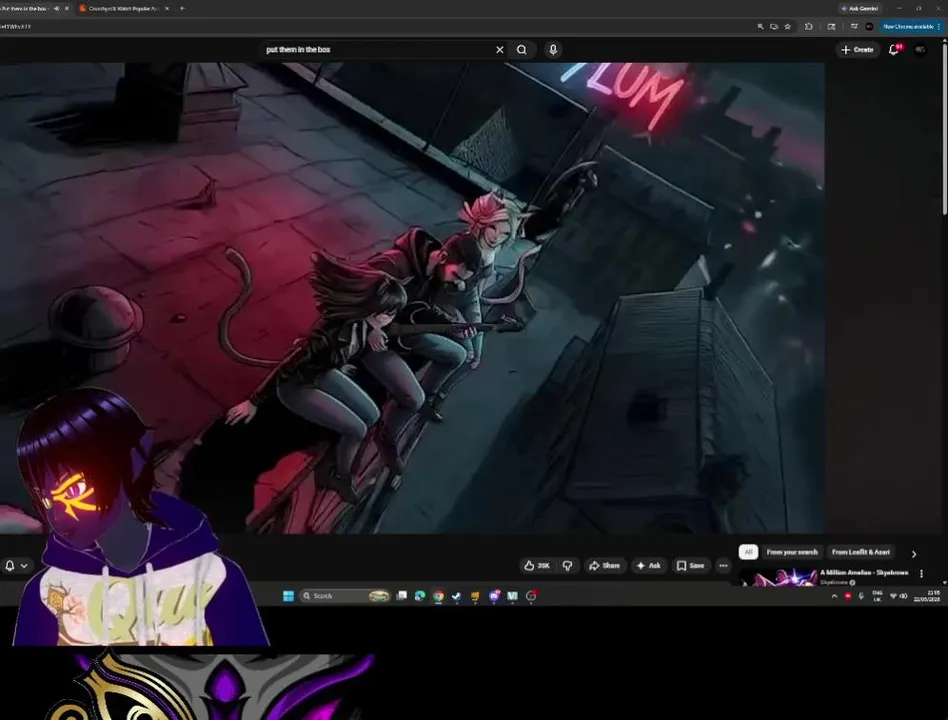The height and width of the screenshot is (720, 948).
Task: Click the Ask button
Action: tap(648, 565)
